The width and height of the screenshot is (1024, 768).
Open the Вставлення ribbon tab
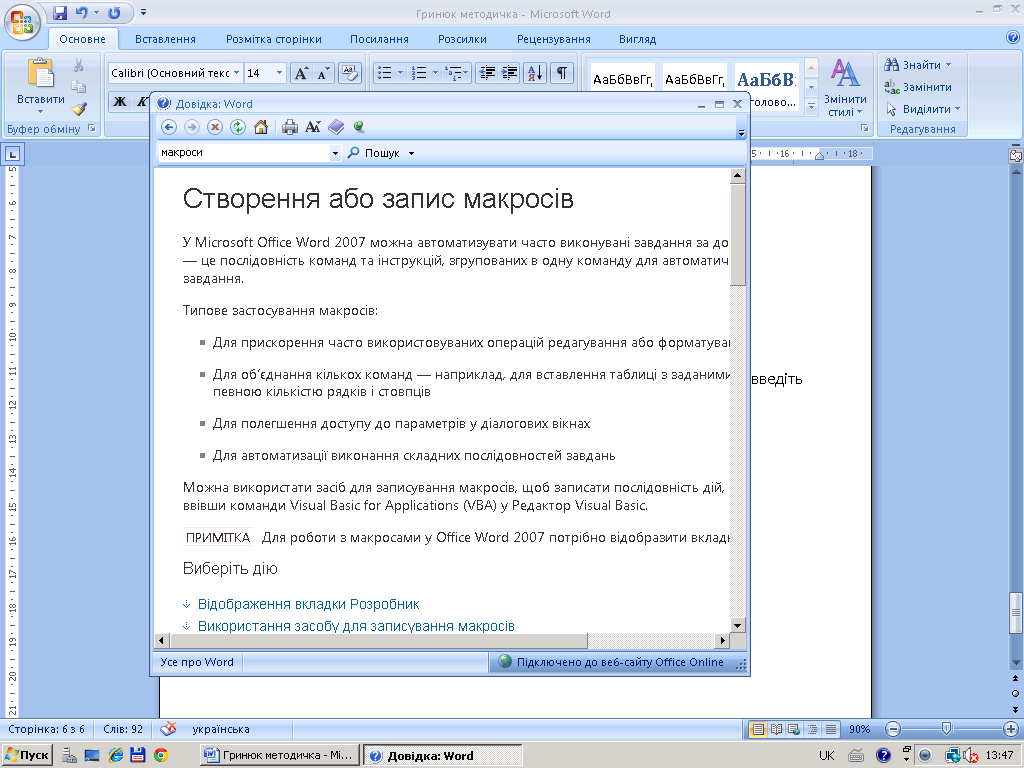point(165,39)
